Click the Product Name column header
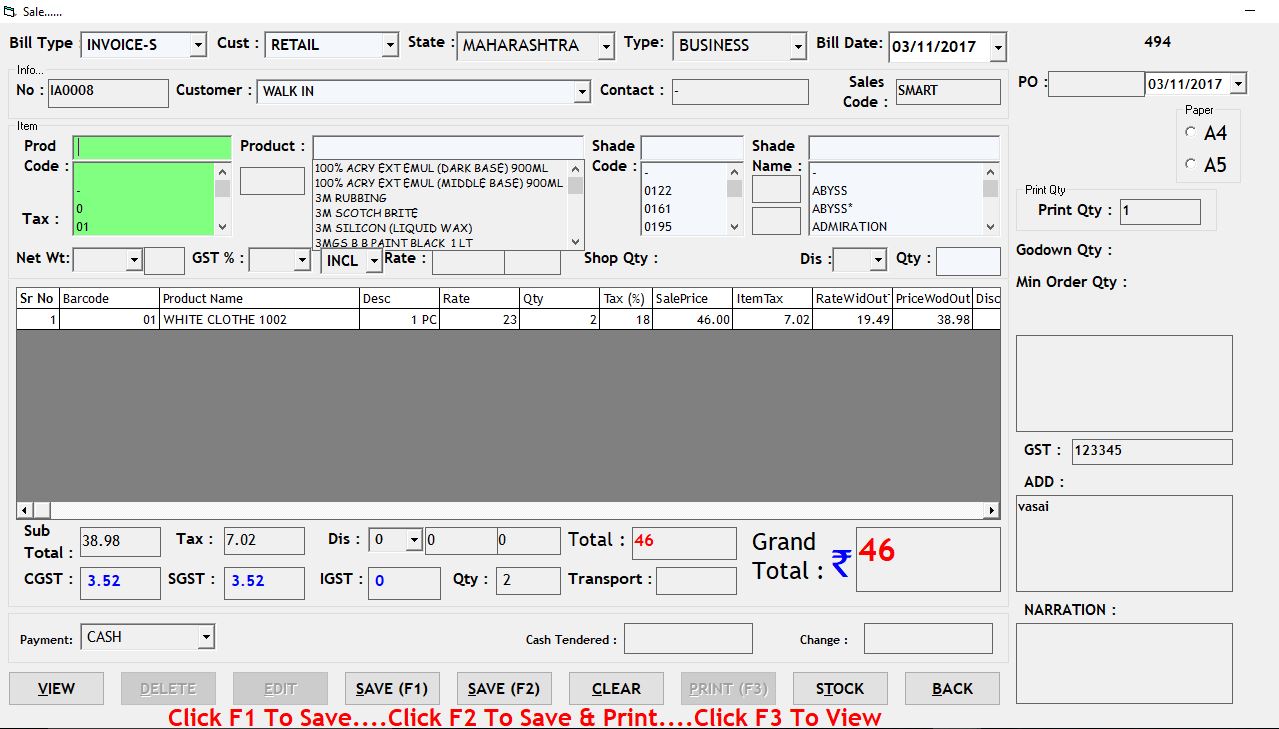 point(259,298)
